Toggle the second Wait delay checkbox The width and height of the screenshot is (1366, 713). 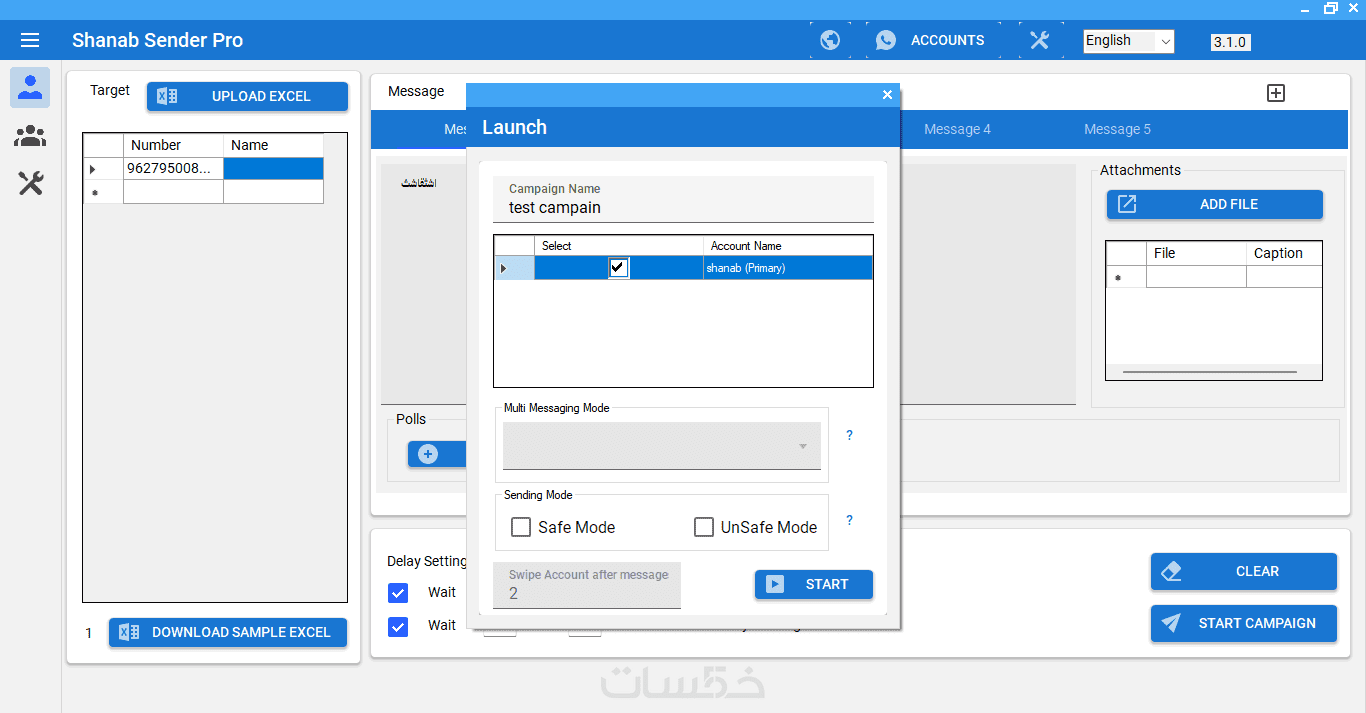click(x=398, y=627)
